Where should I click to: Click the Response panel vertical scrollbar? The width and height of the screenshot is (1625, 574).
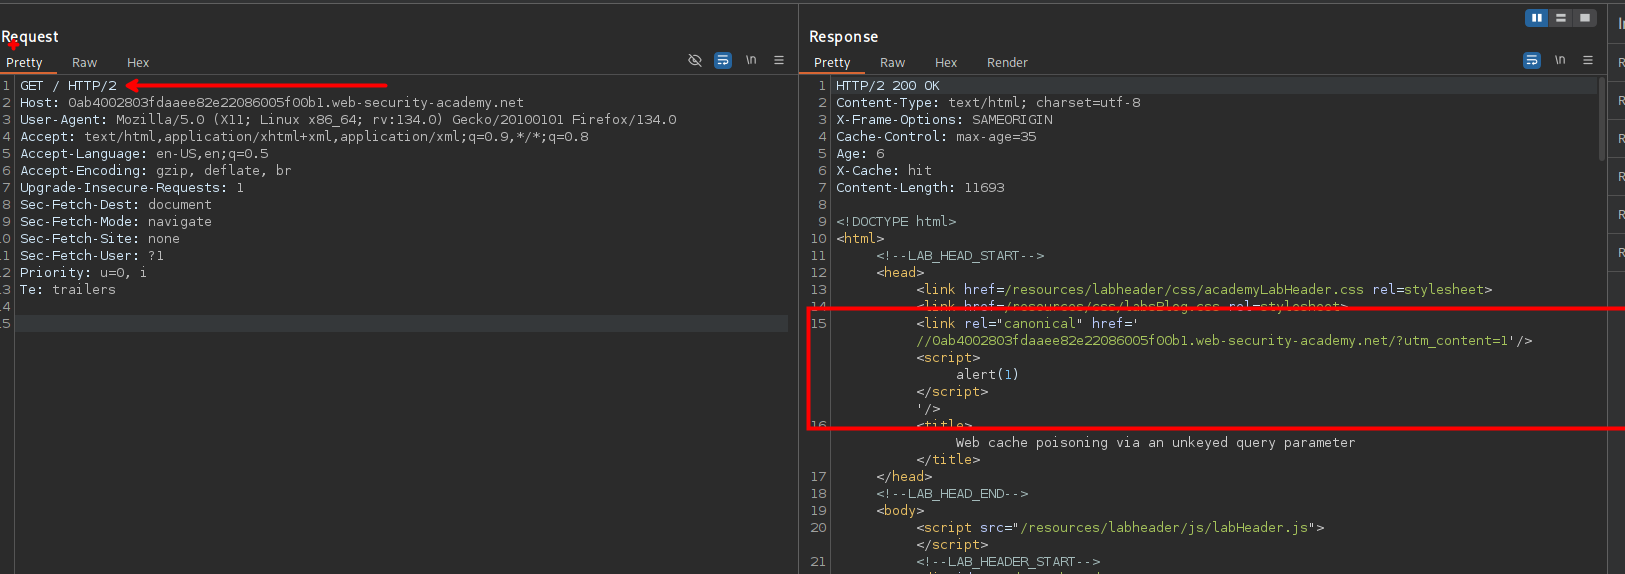point(1602,118)
